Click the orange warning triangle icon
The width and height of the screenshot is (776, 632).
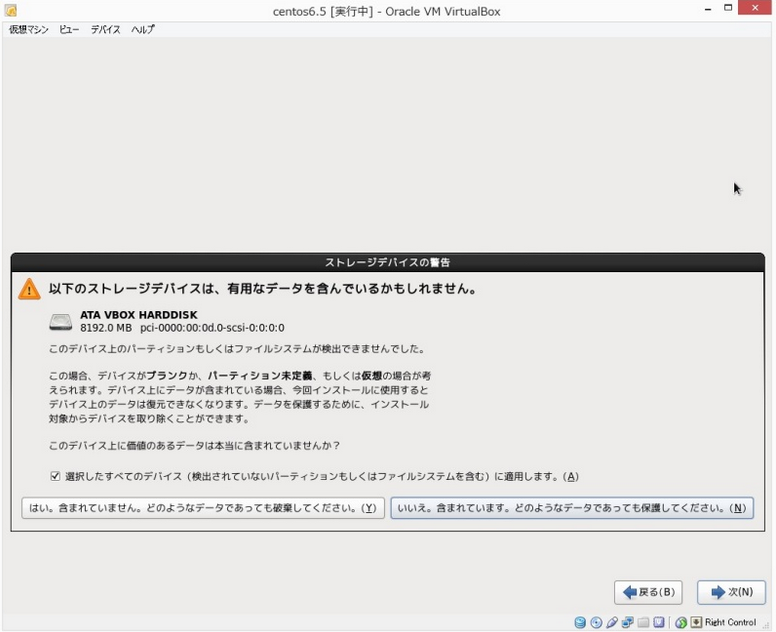(x=29, y=289)
